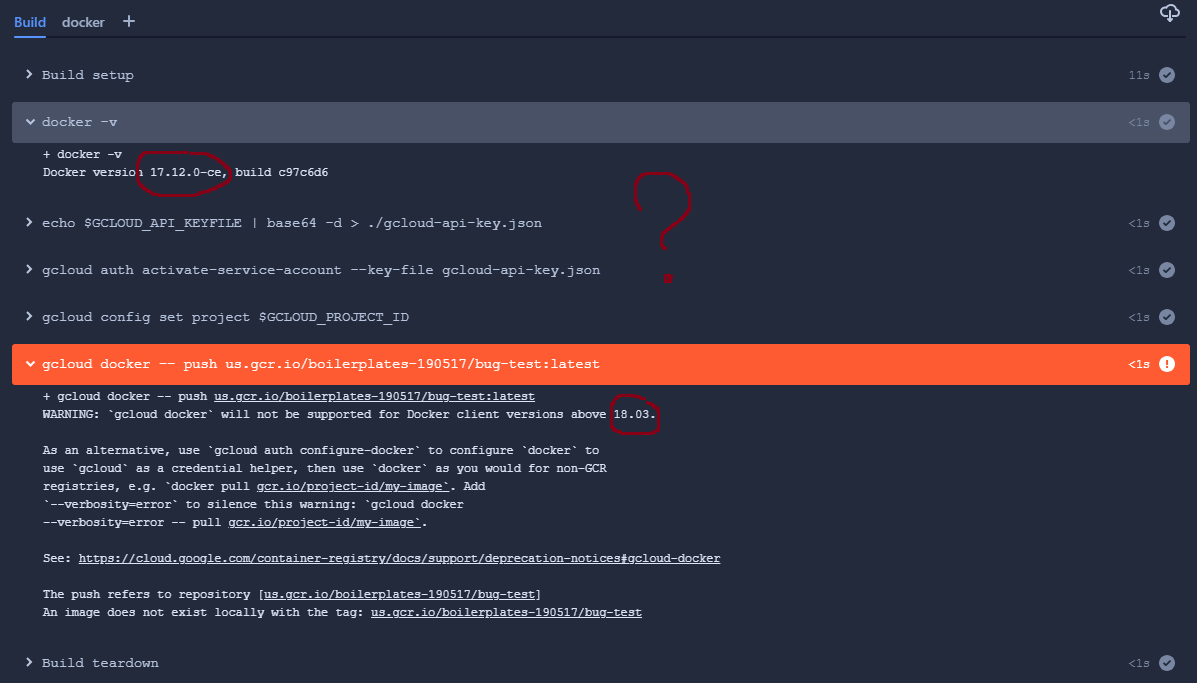Viewport: 1197px width, 683px height.
Task: Click the 'Build teardown' step label
Action: pos(100,662)
